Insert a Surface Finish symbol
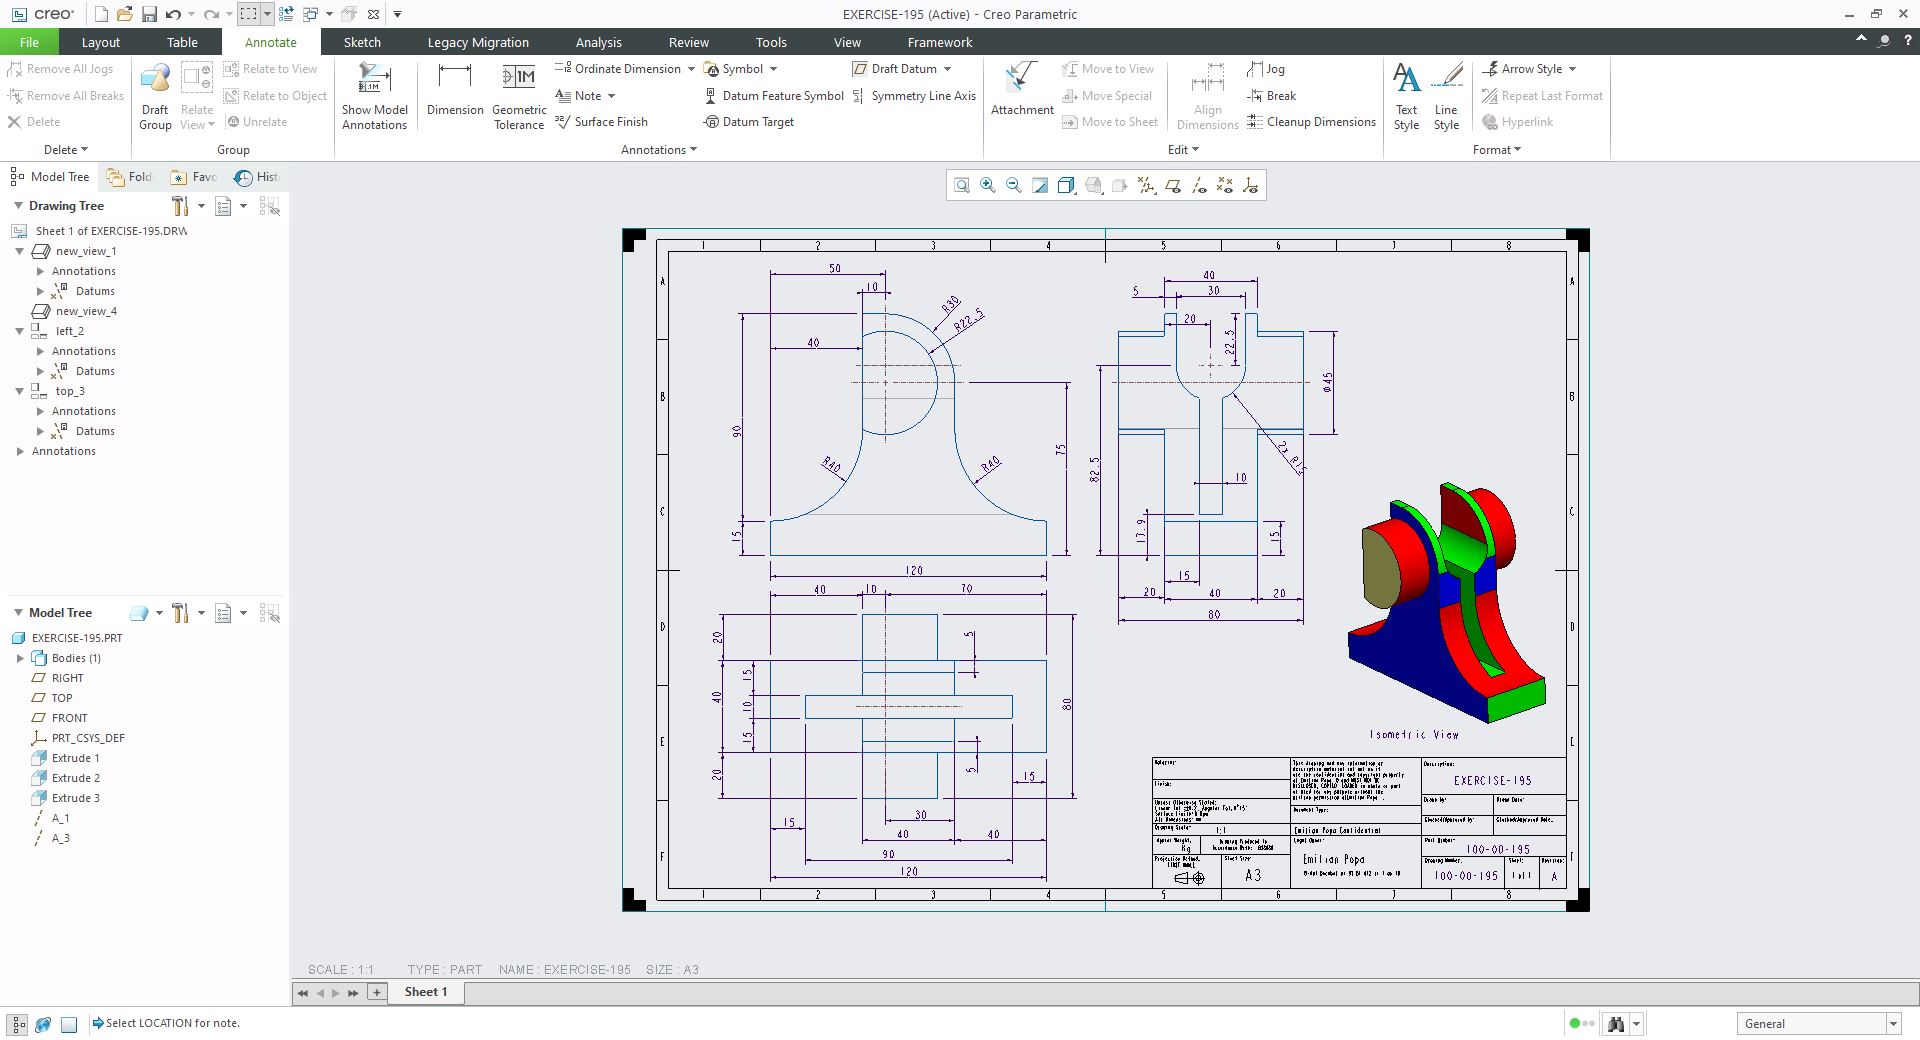This screenshot has height=1040, width=1920. [601, 122]
